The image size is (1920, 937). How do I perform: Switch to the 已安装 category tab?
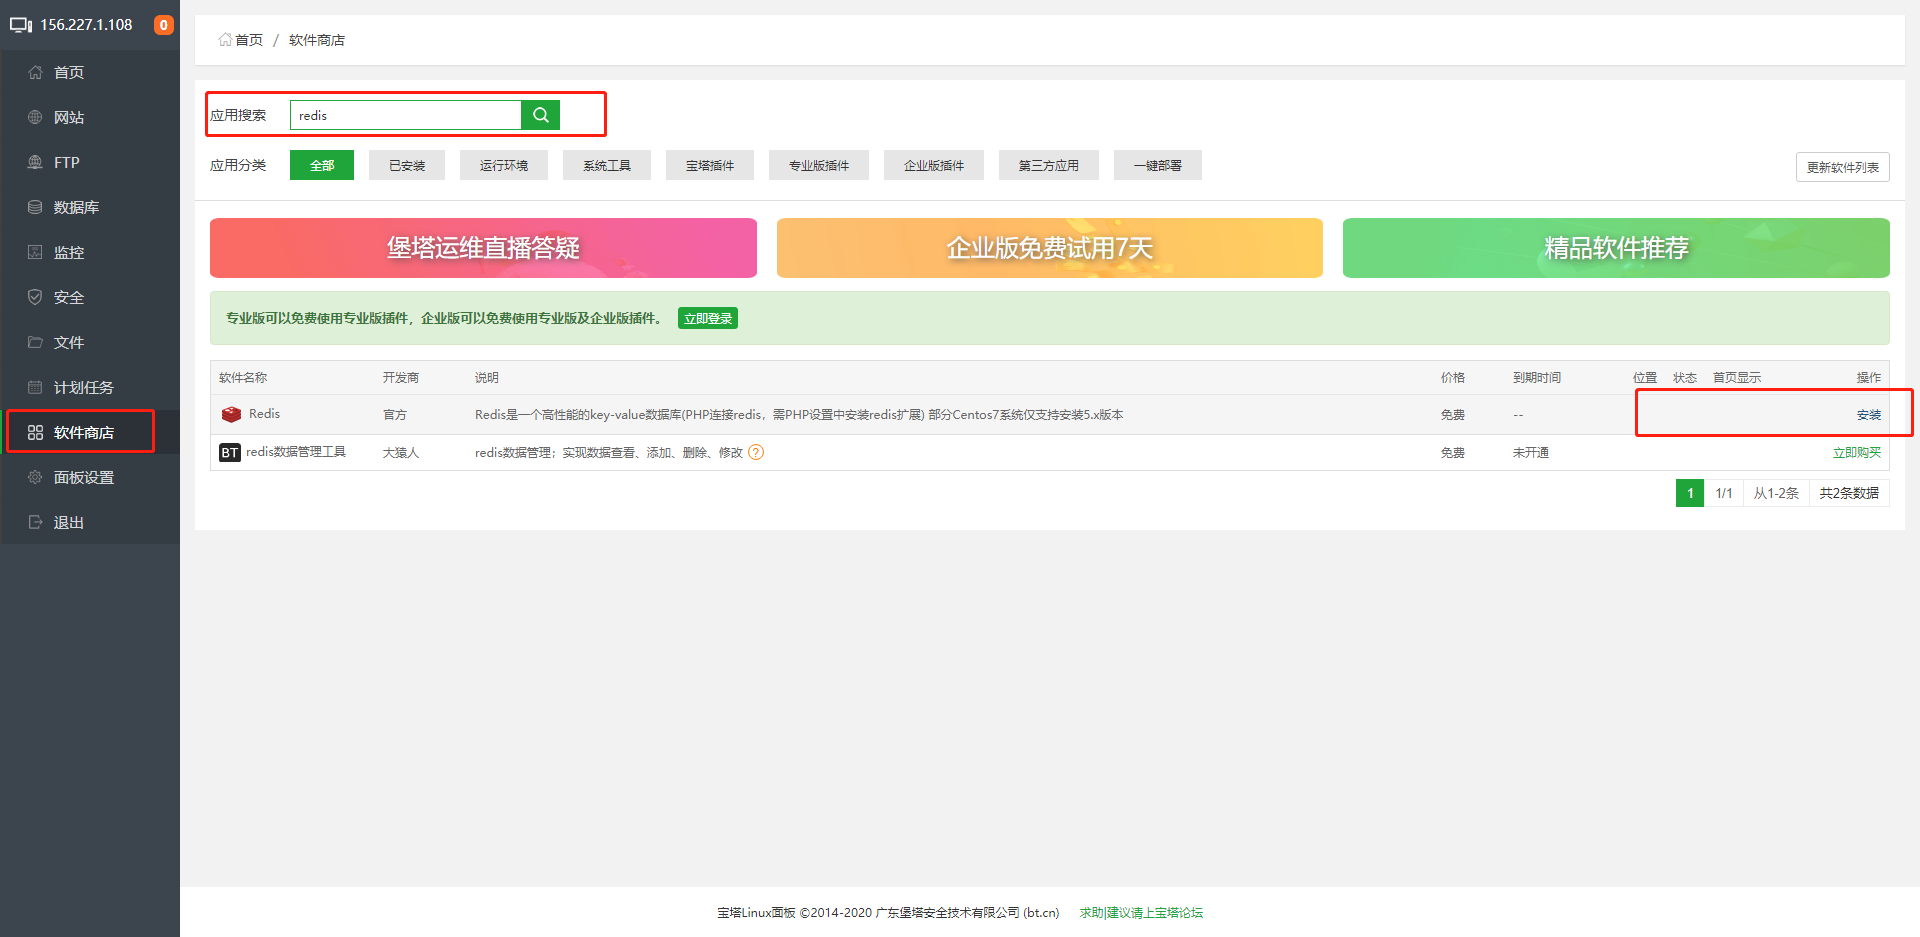tap(407, 165)
